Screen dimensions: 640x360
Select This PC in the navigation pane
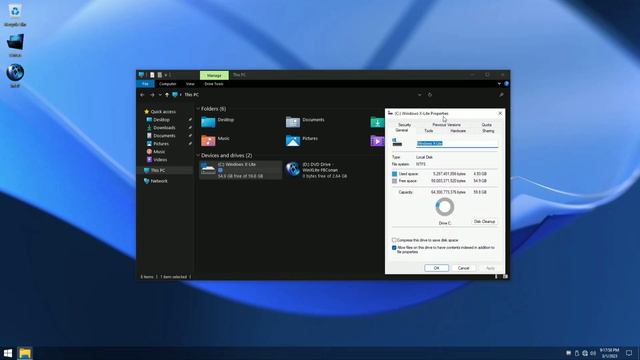(158, 170)
